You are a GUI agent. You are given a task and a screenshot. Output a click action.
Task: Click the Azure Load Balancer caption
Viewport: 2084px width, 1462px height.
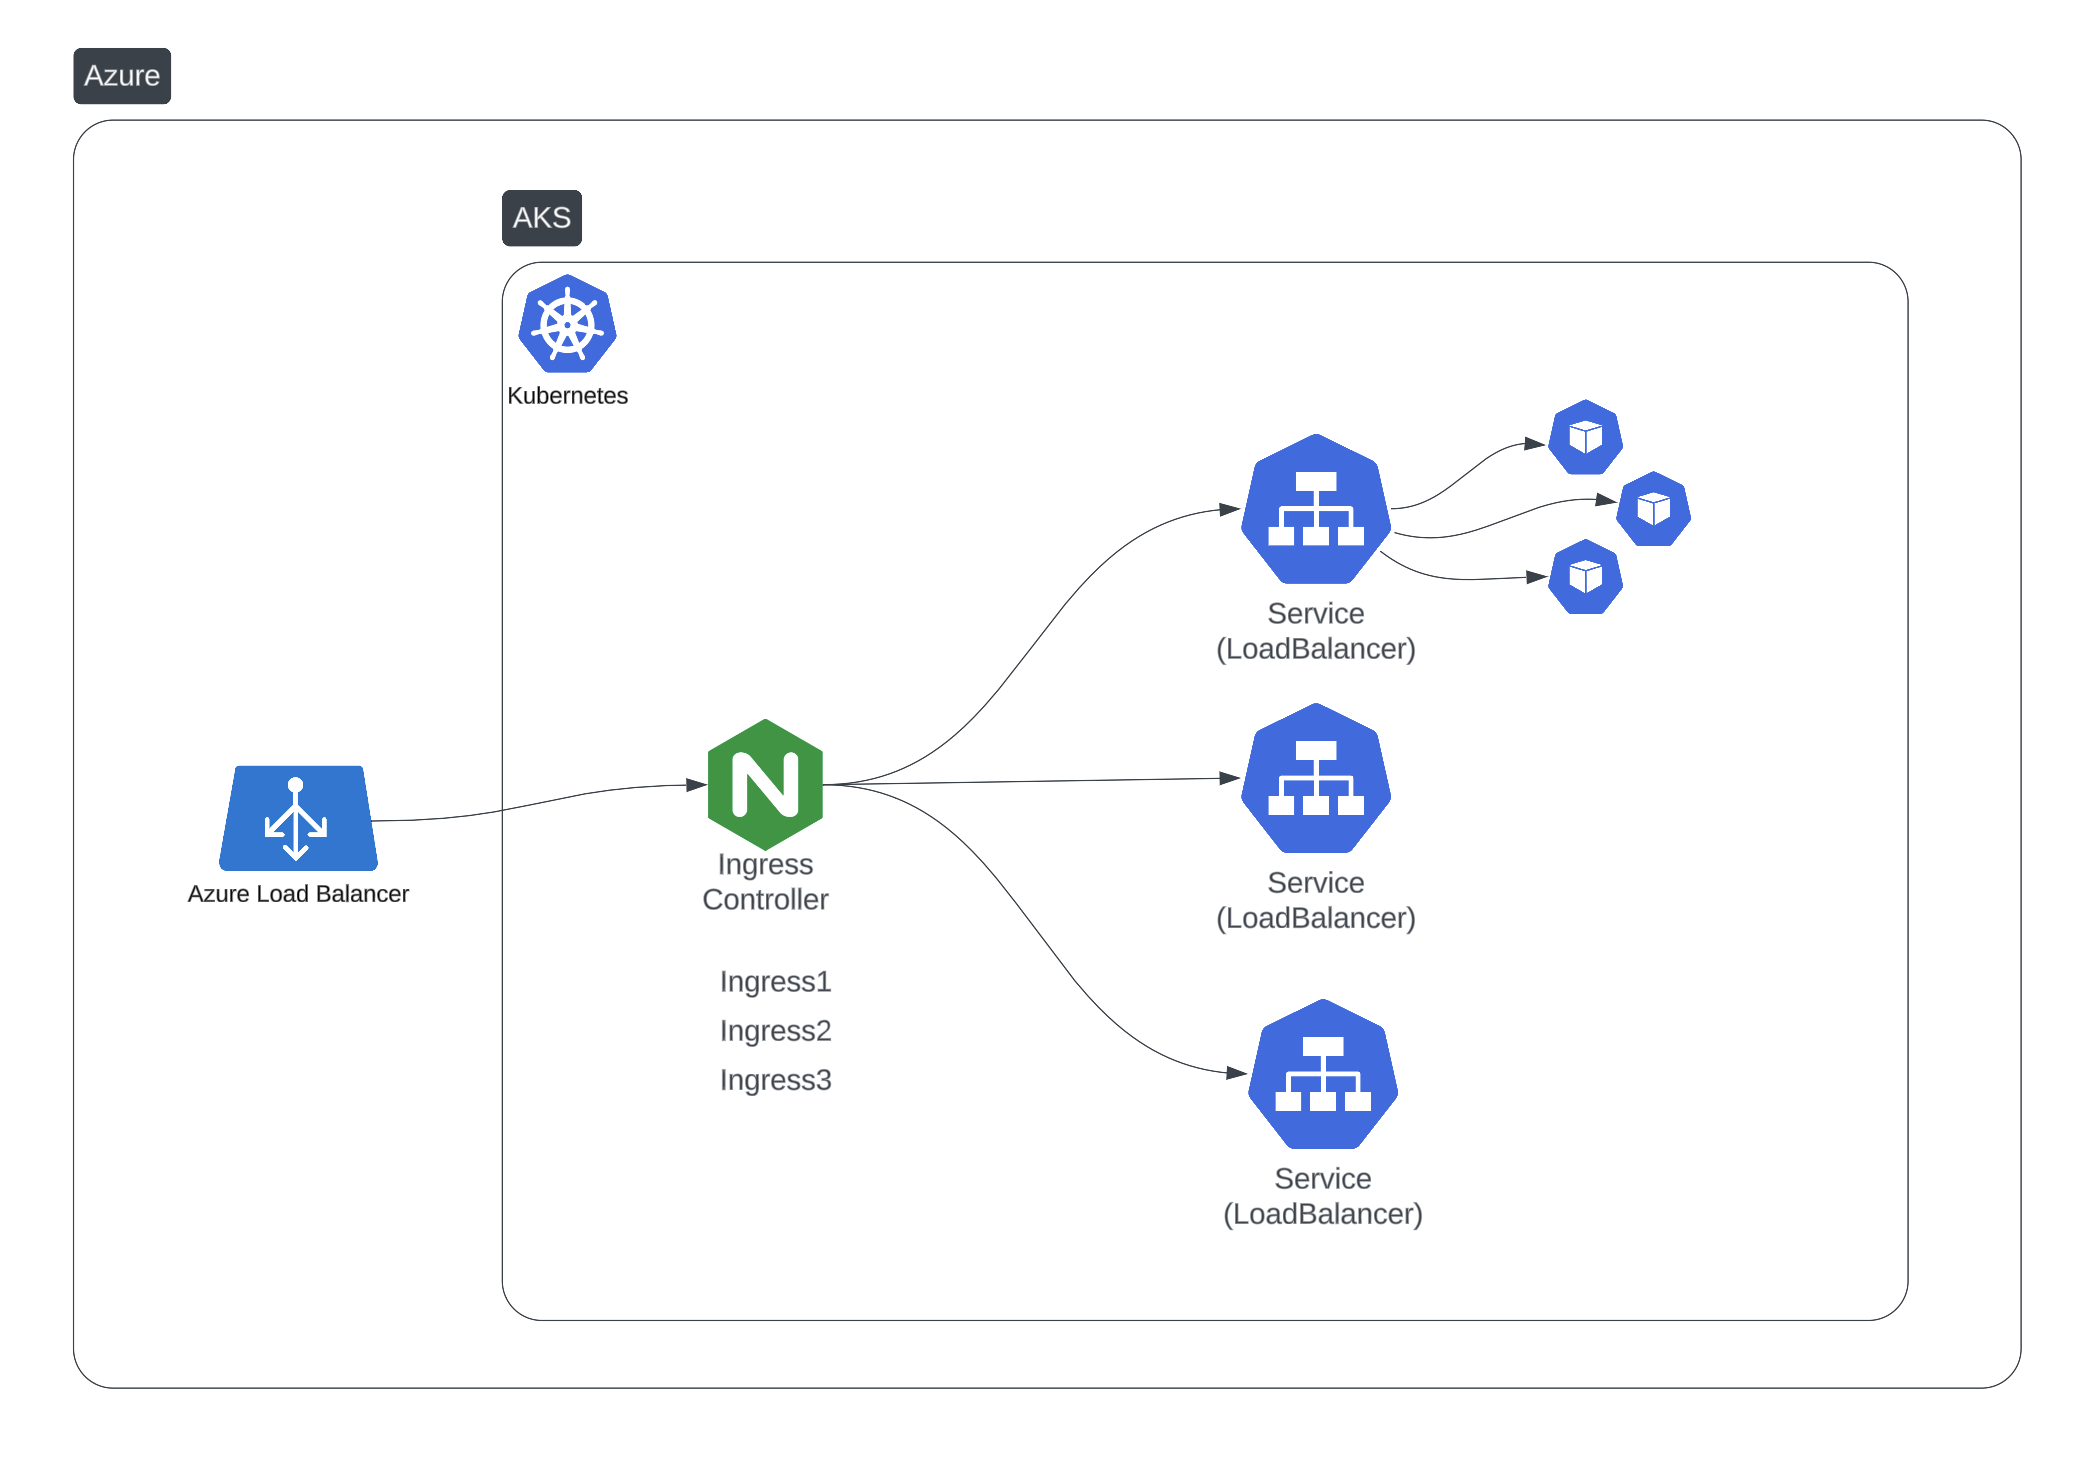click(x=298, y=894)
